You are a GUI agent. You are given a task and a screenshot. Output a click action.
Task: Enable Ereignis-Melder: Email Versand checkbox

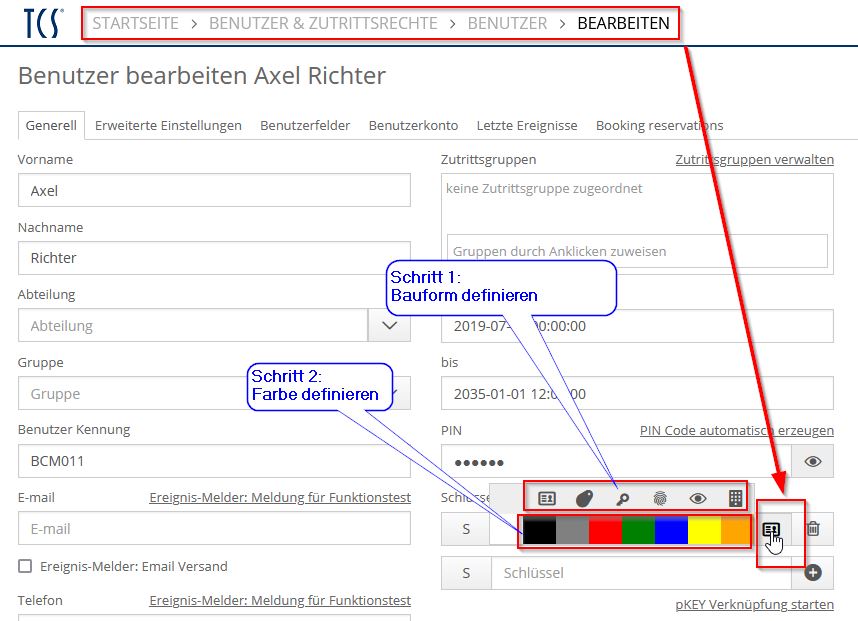26,567
